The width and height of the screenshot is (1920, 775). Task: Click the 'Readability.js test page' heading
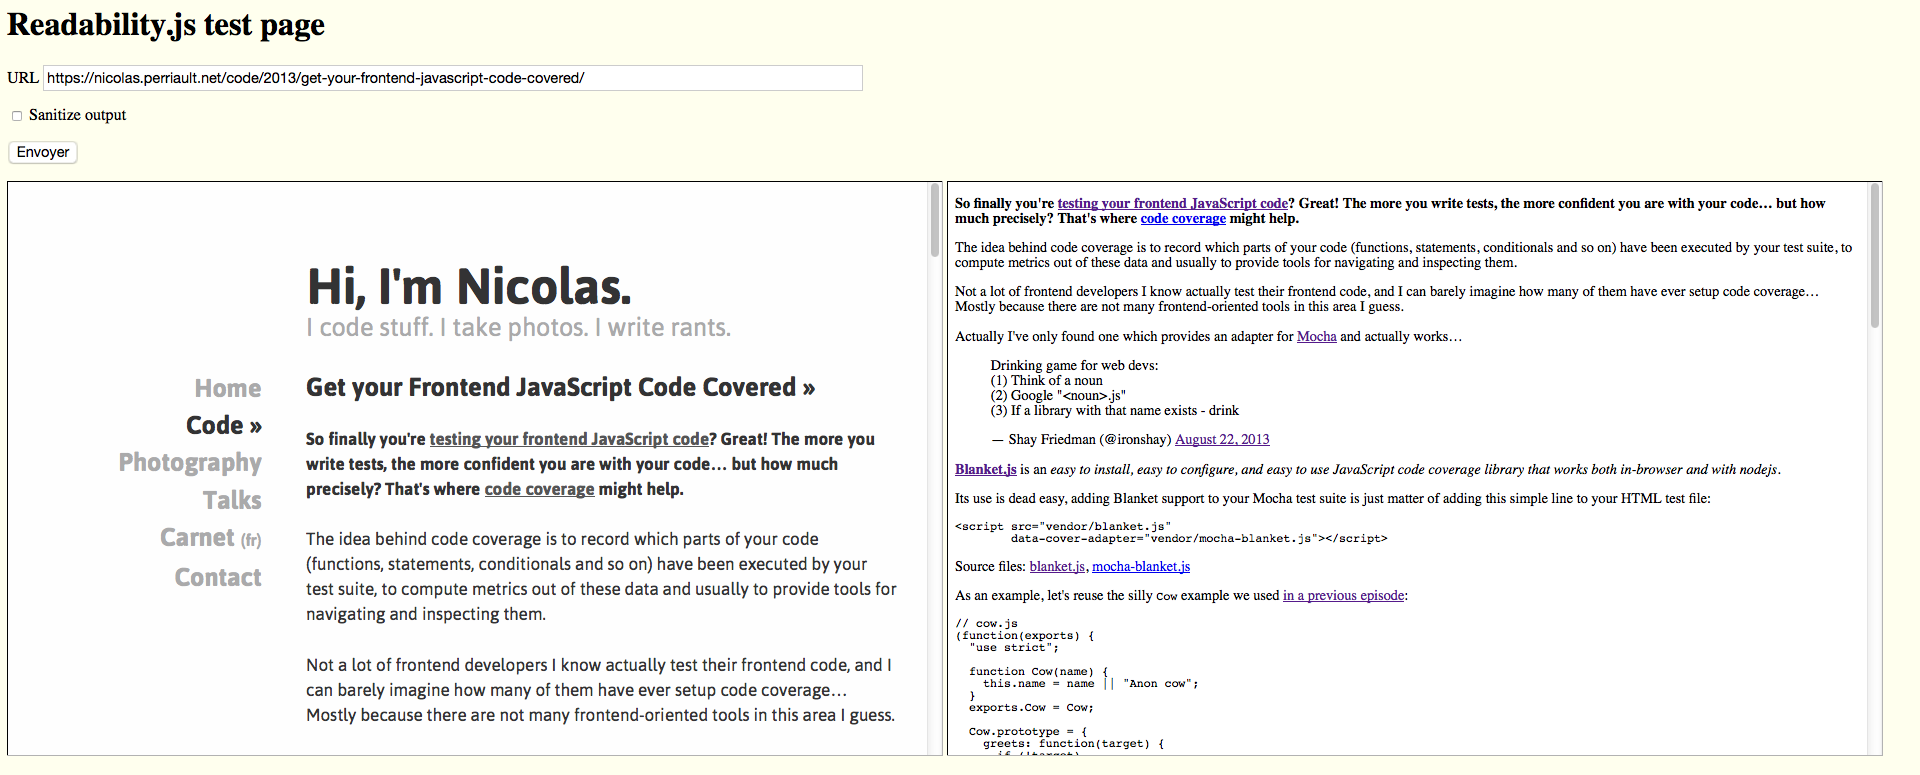point(166,25)
